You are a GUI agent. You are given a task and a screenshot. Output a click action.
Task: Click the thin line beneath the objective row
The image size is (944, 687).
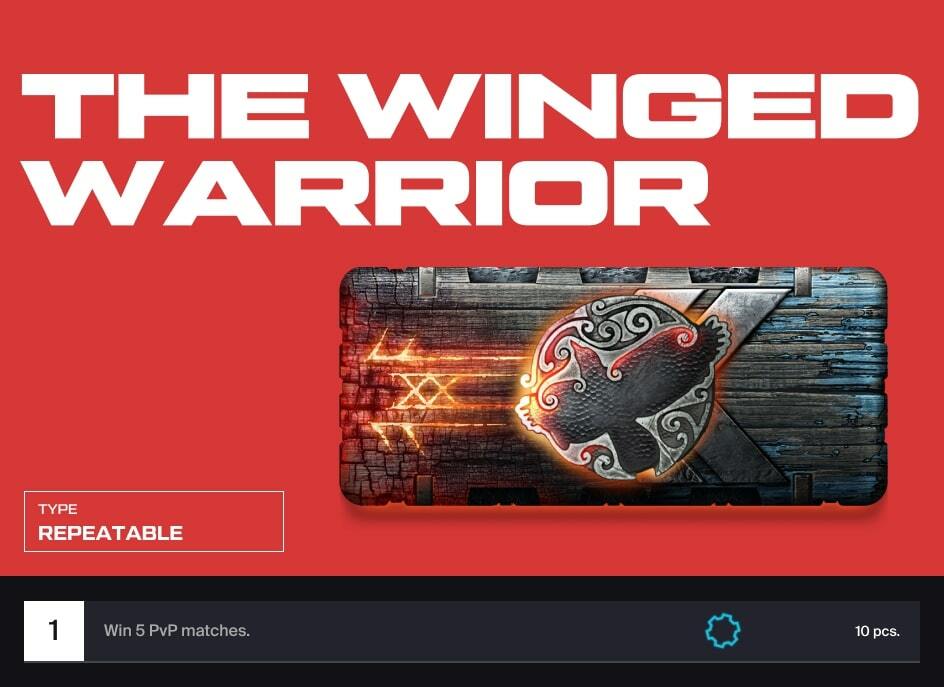[472, 662]
